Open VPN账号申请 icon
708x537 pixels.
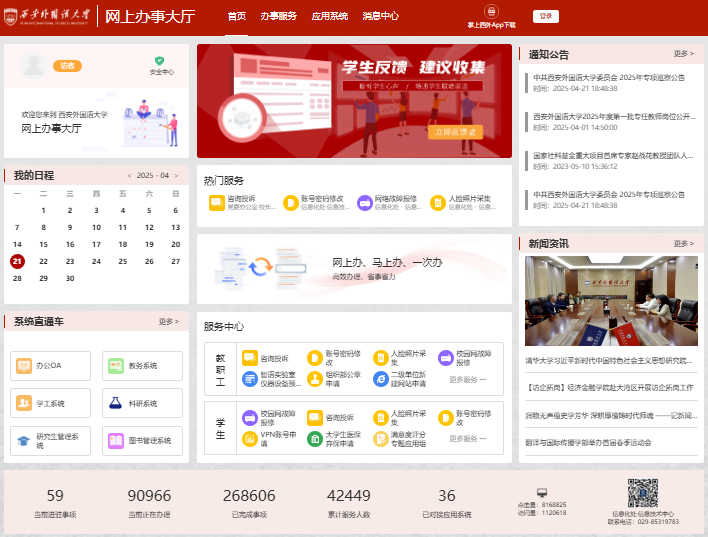point(250,439)
